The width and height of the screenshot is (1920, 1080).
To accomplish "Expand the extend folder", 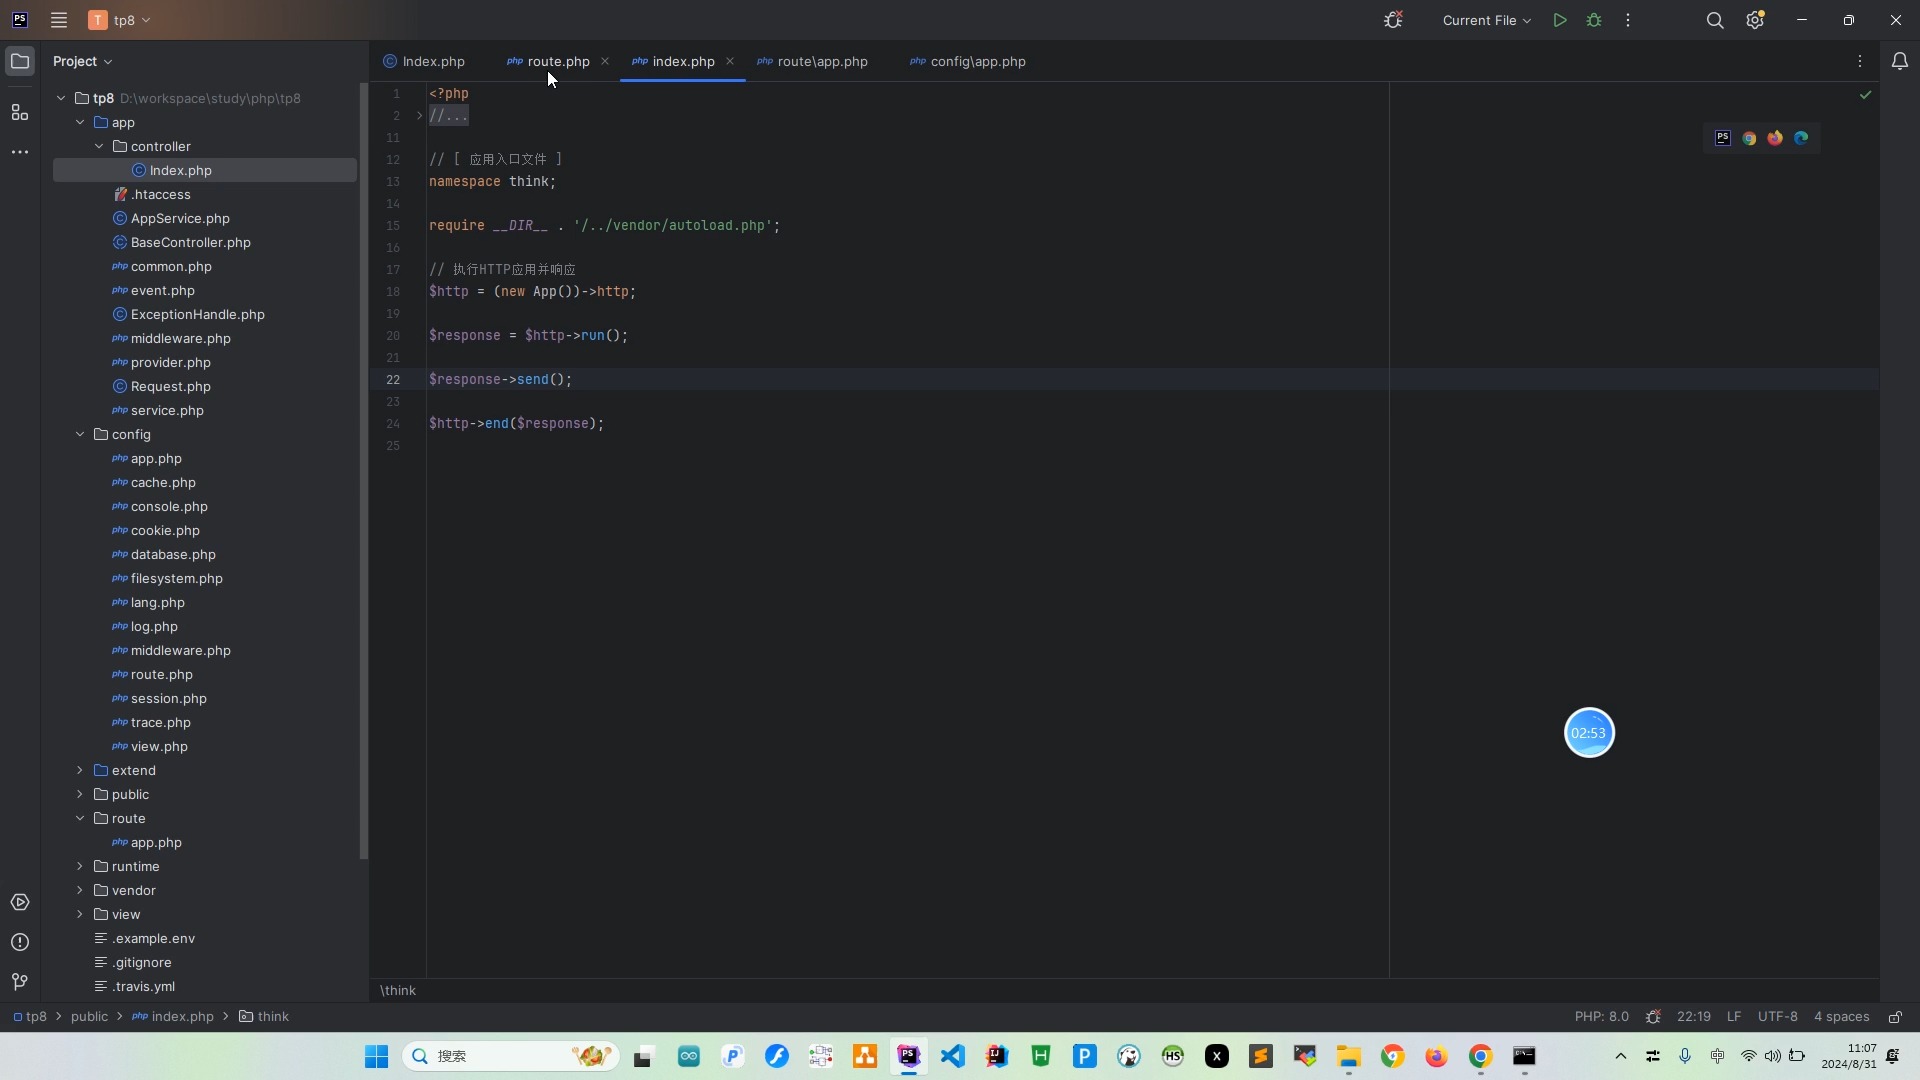I will coord(80,770).
